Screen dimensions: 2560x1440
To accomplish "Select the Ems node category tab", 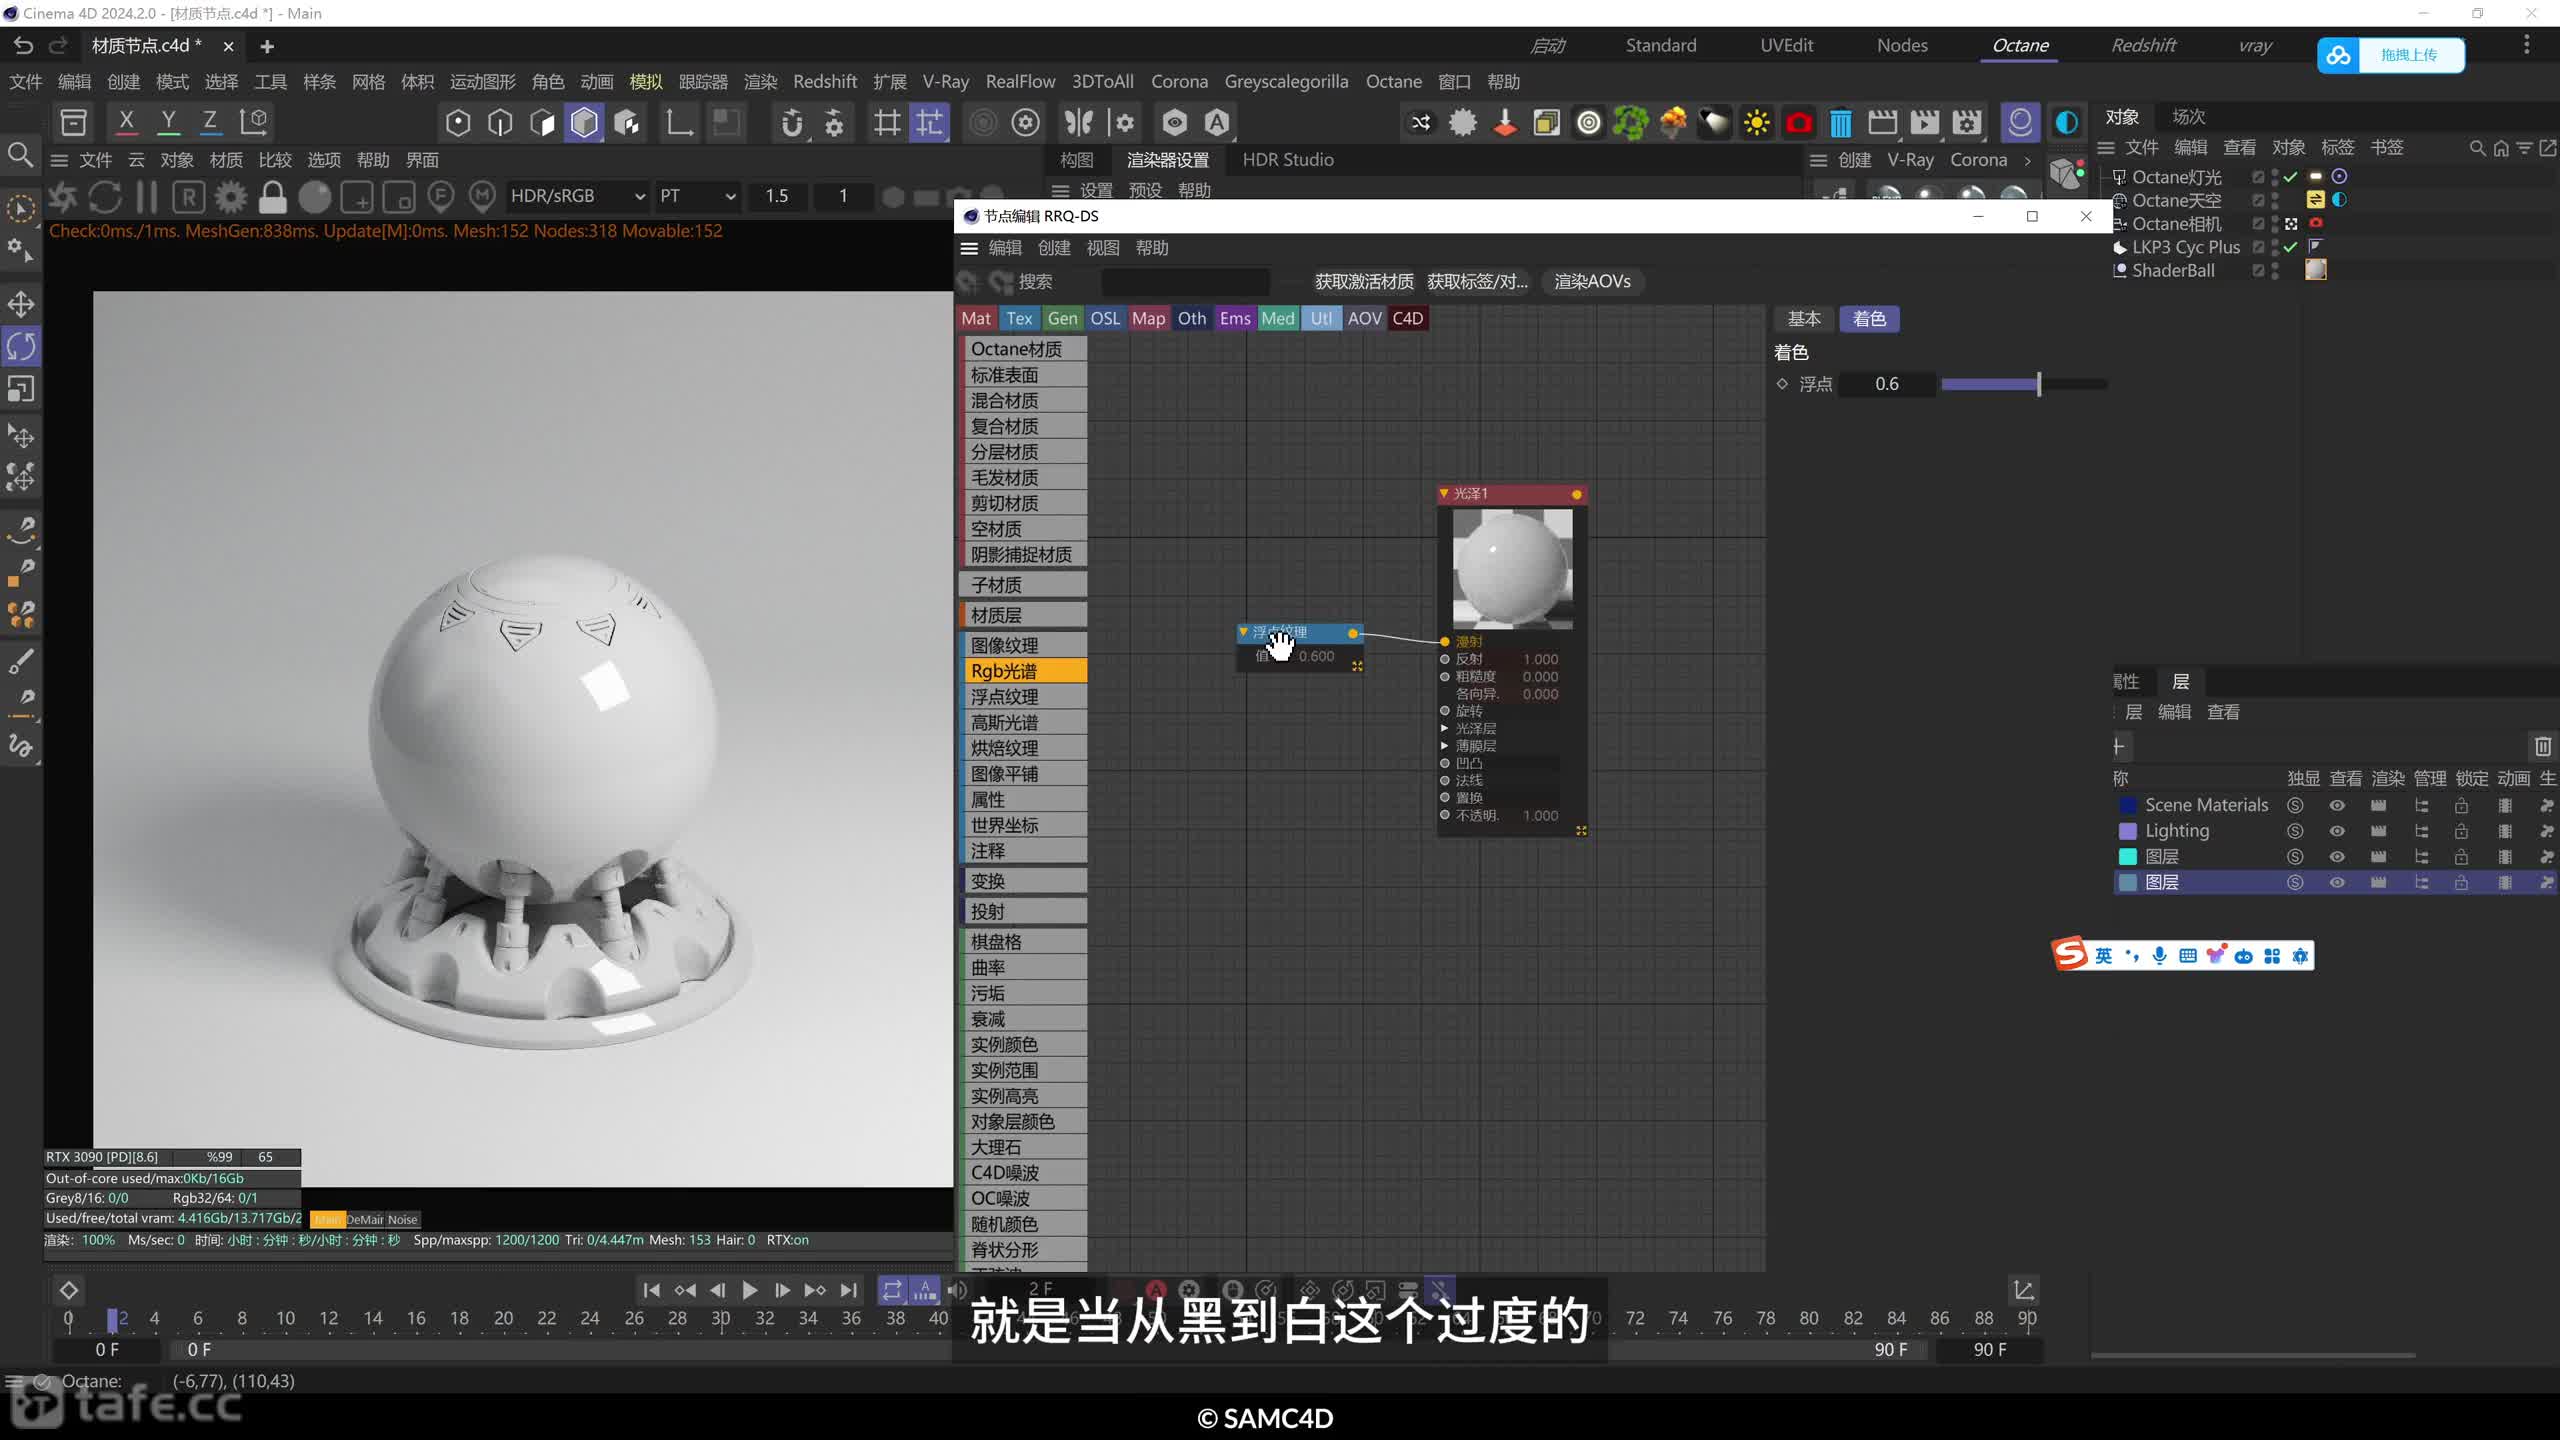I will [1234, 318].
